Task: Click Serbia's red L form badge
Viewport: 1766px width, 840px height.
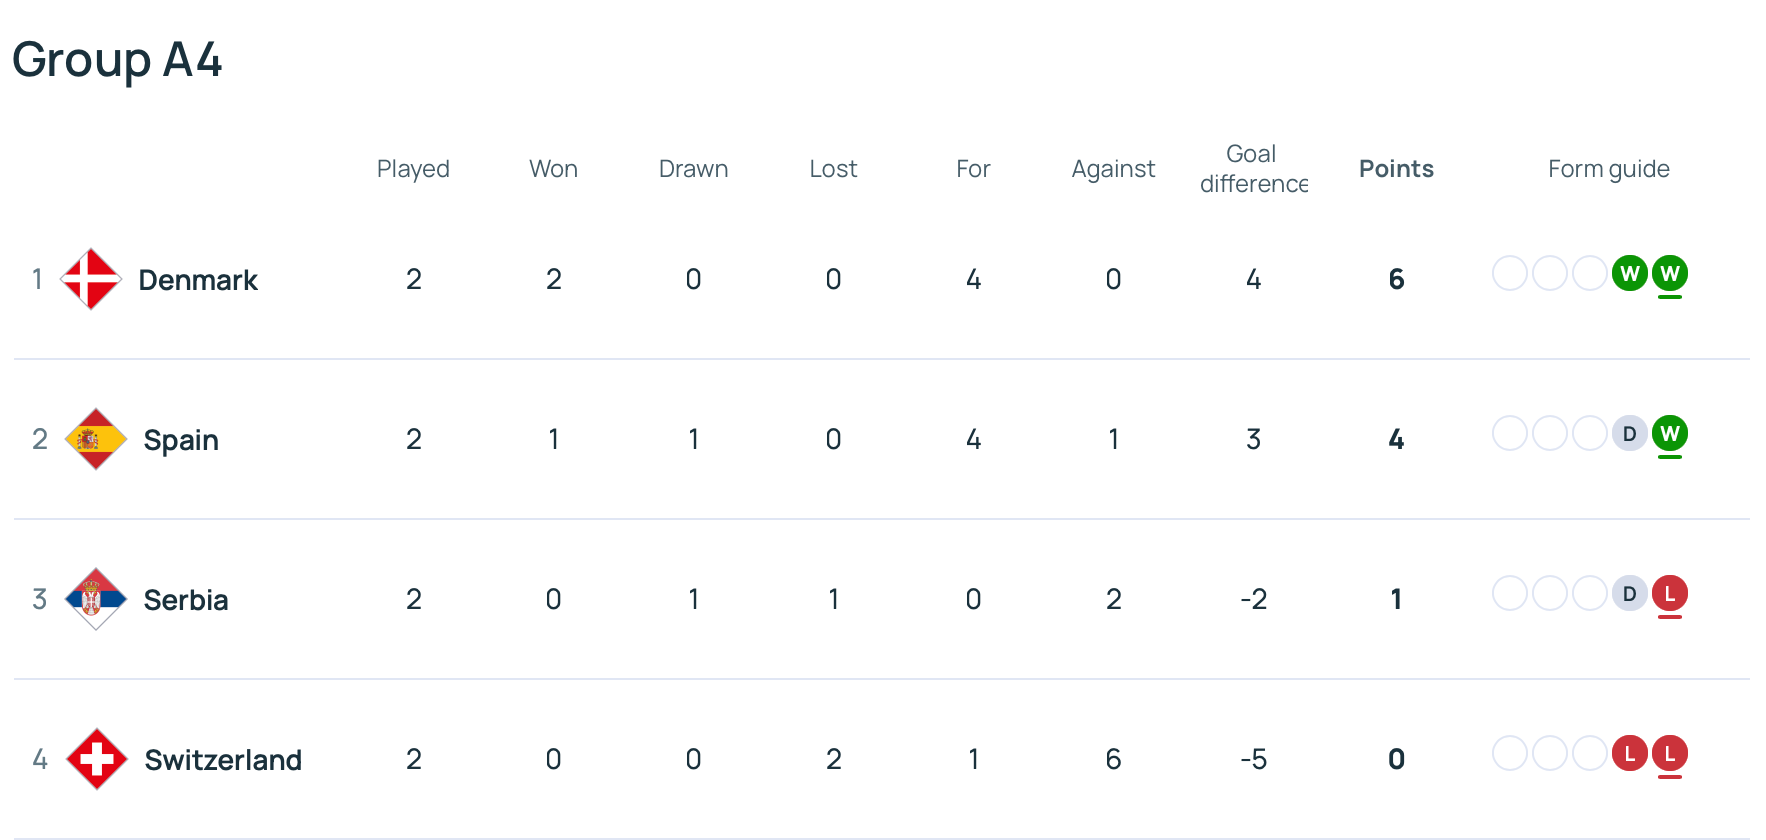Action: click(1670, 593)
